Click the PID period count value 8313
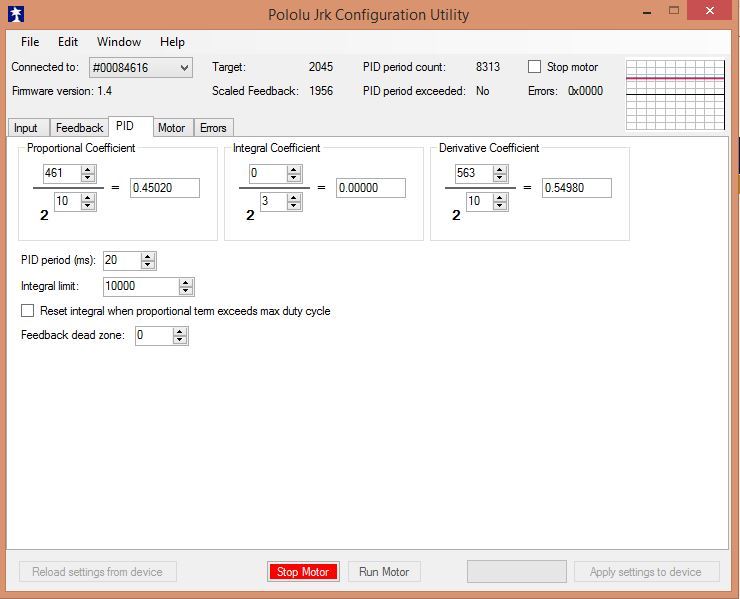This screenshot has width=740, height=599. 488,67
